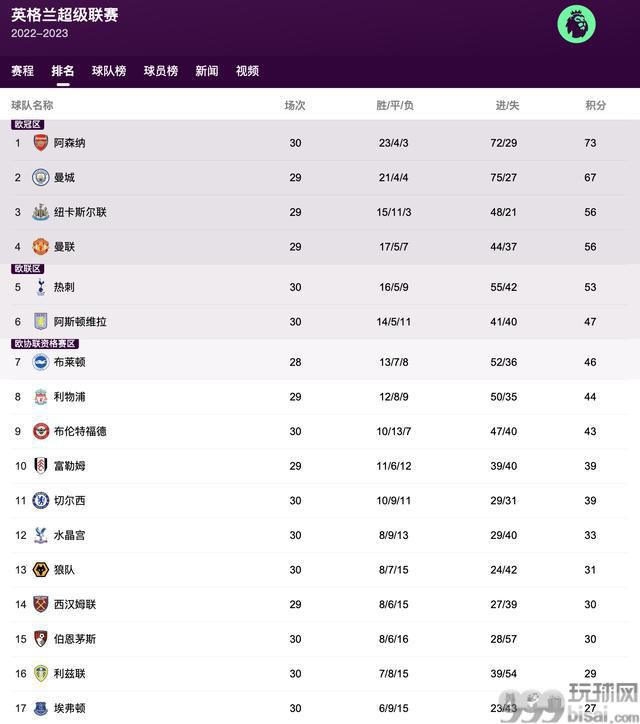Click the Premier League lion logo
This screenshot has width=640, height=724.
click(x=576, y=24)
